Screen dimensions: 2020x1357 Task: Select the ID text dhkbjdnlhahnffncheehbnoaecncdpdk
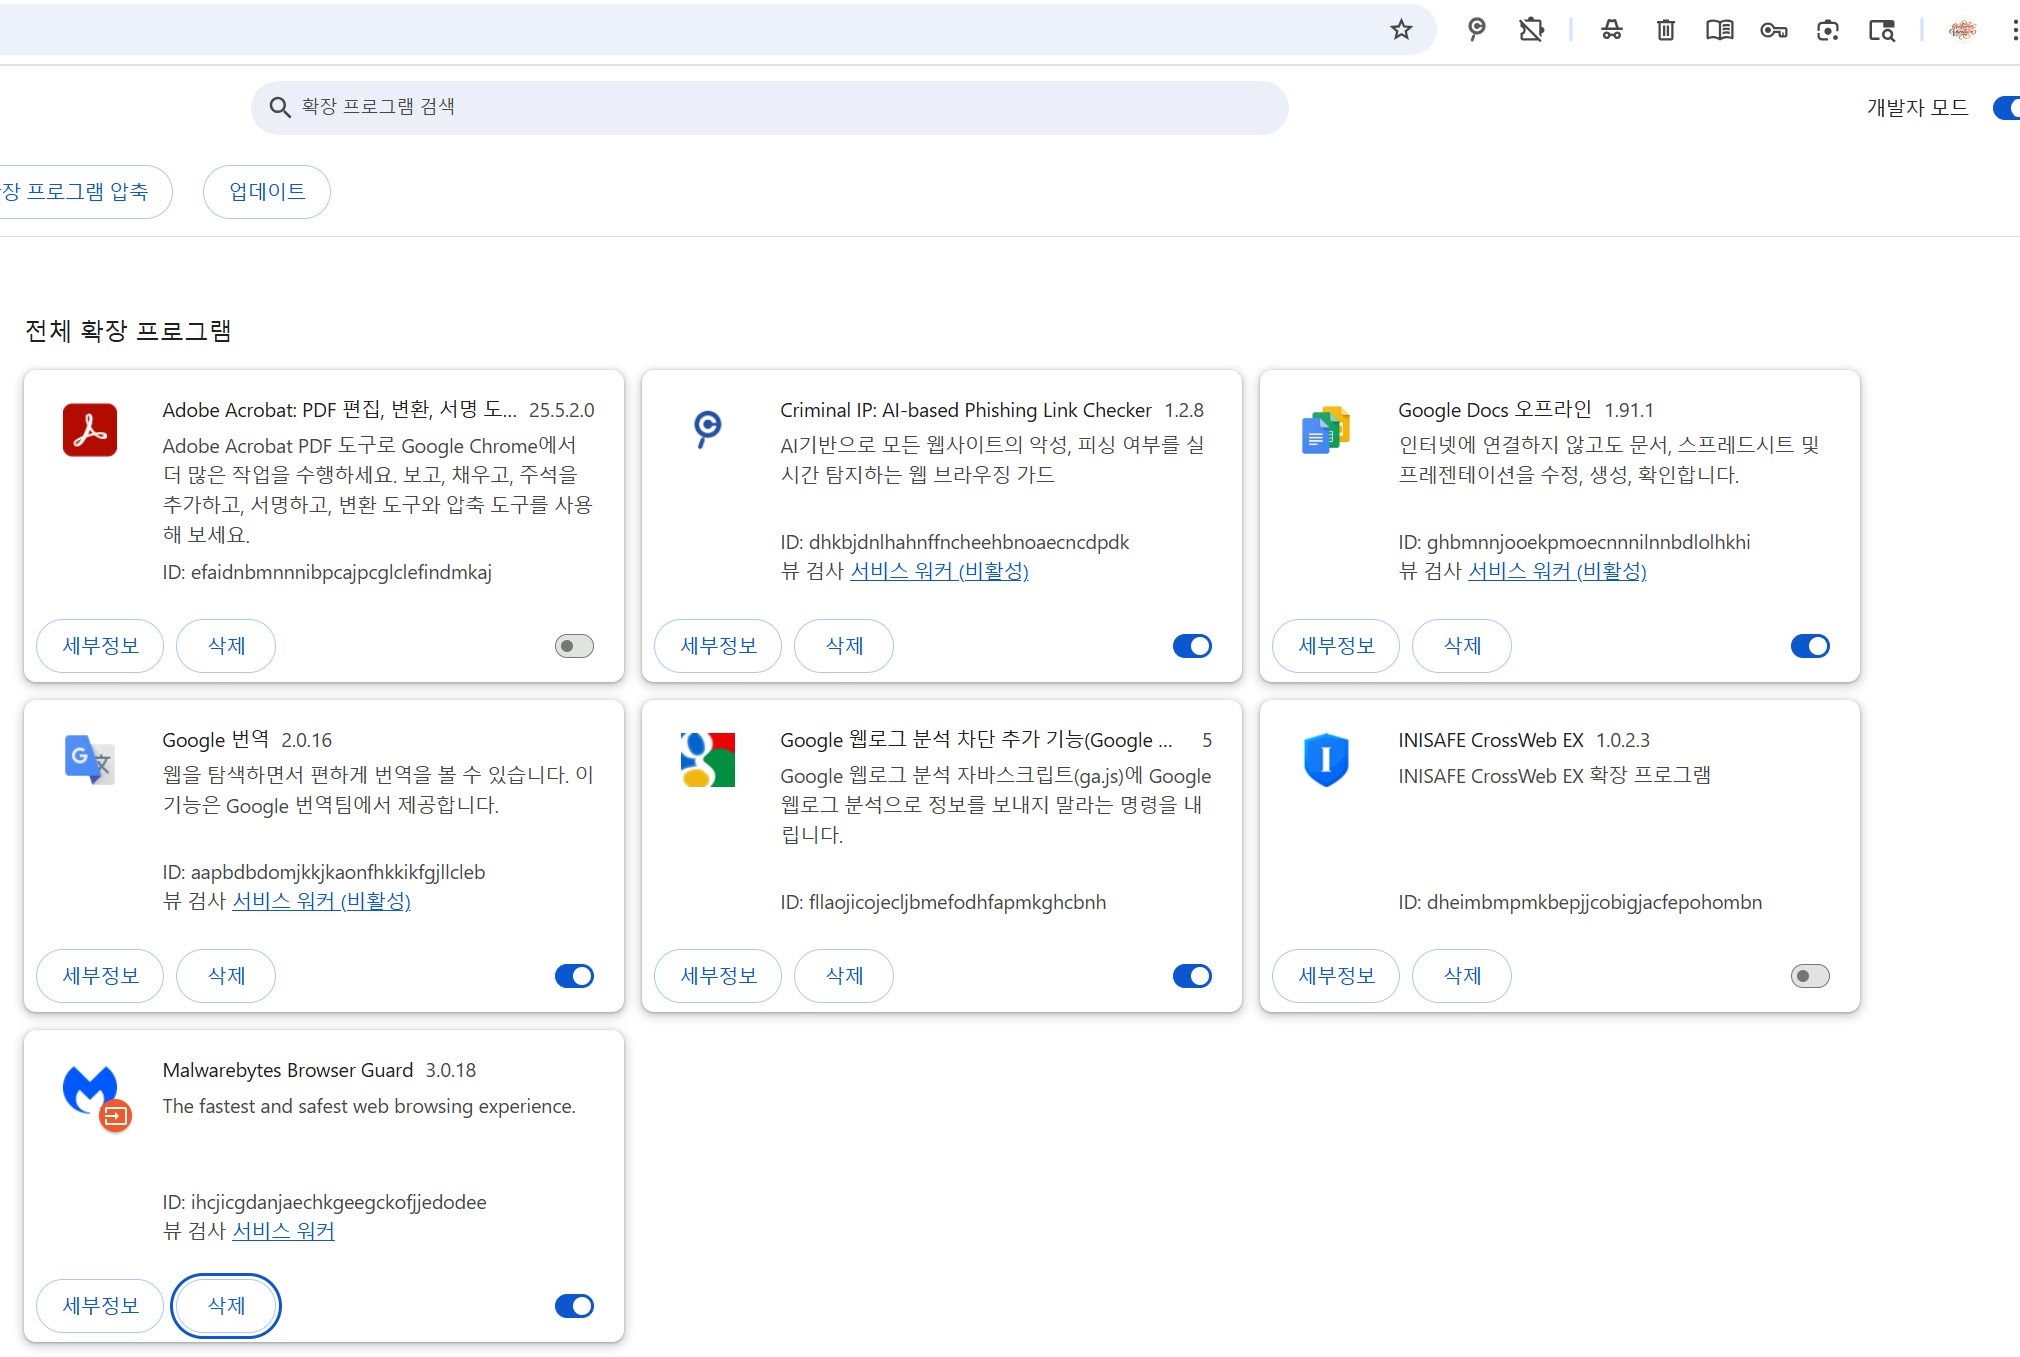click(x=968, y=543)
